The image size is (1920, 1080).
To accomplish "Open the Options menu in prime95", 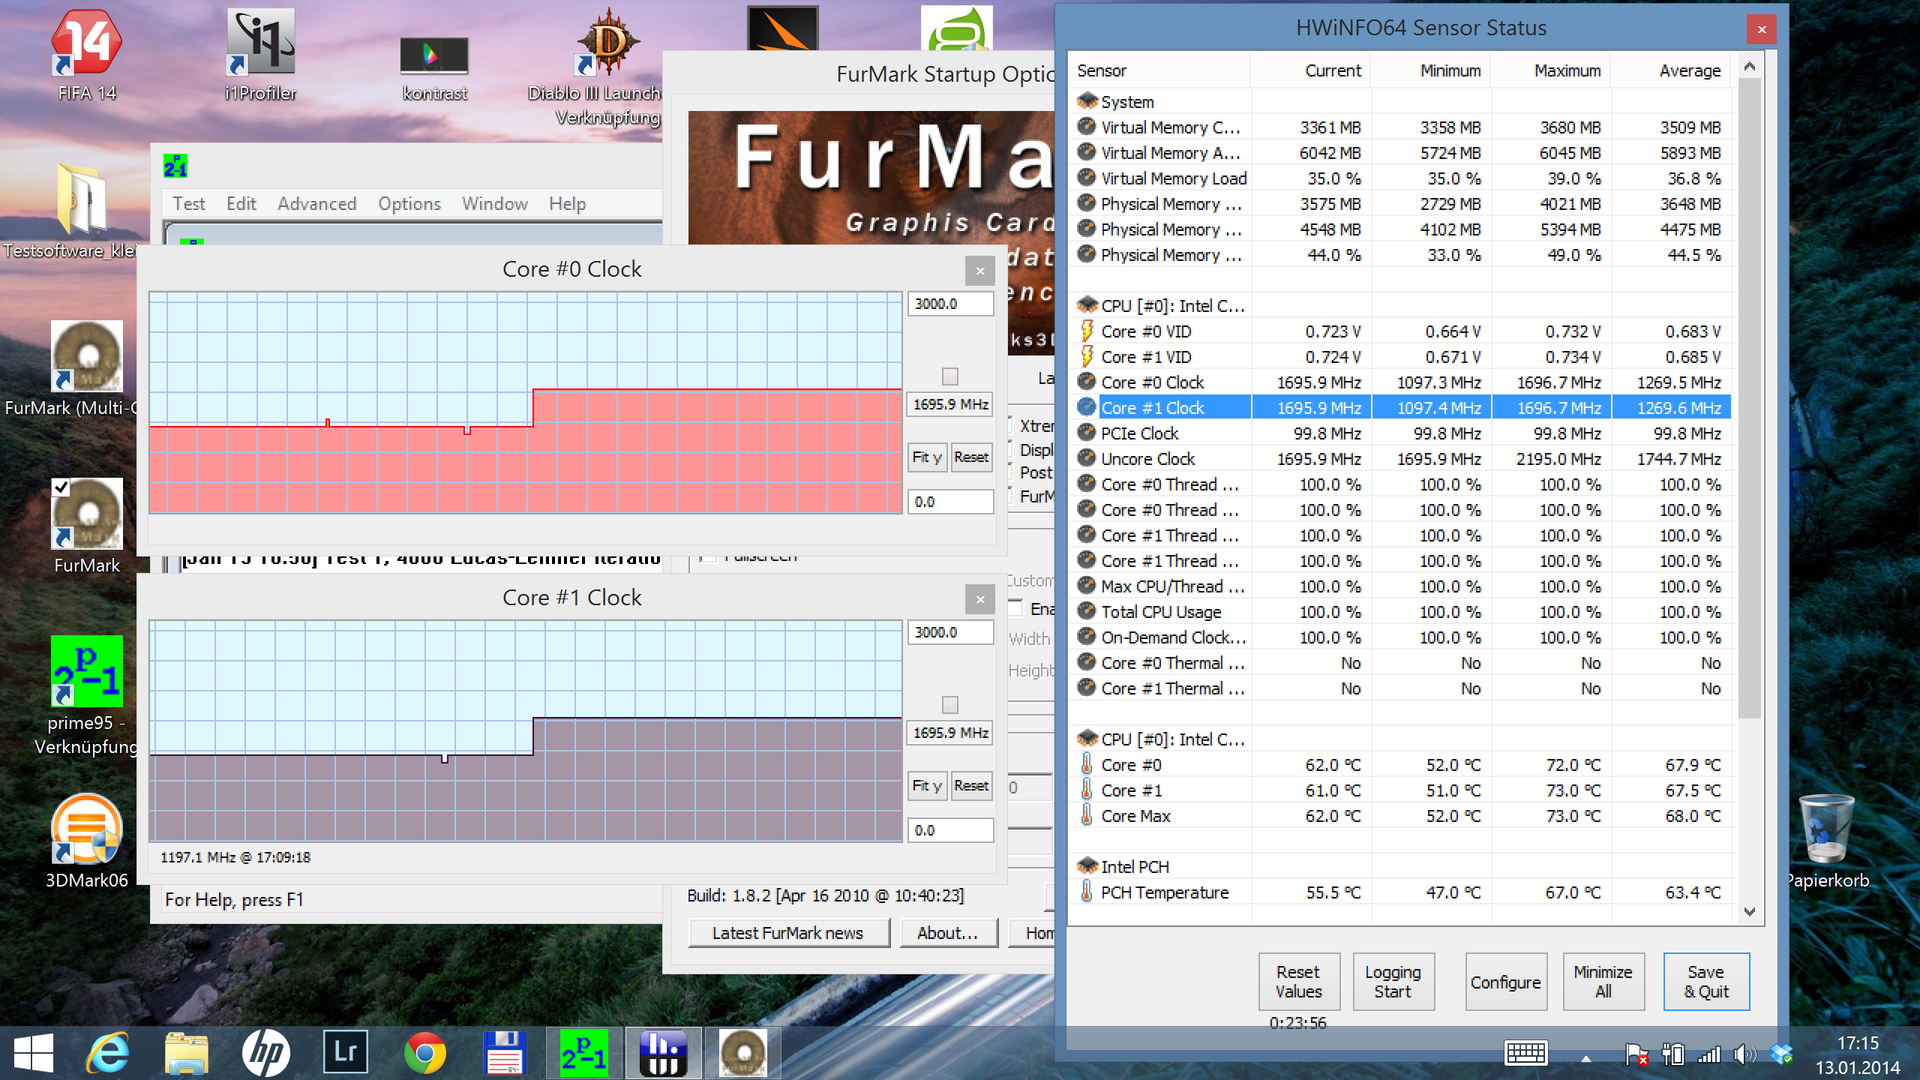I will [x=409, y=204].
